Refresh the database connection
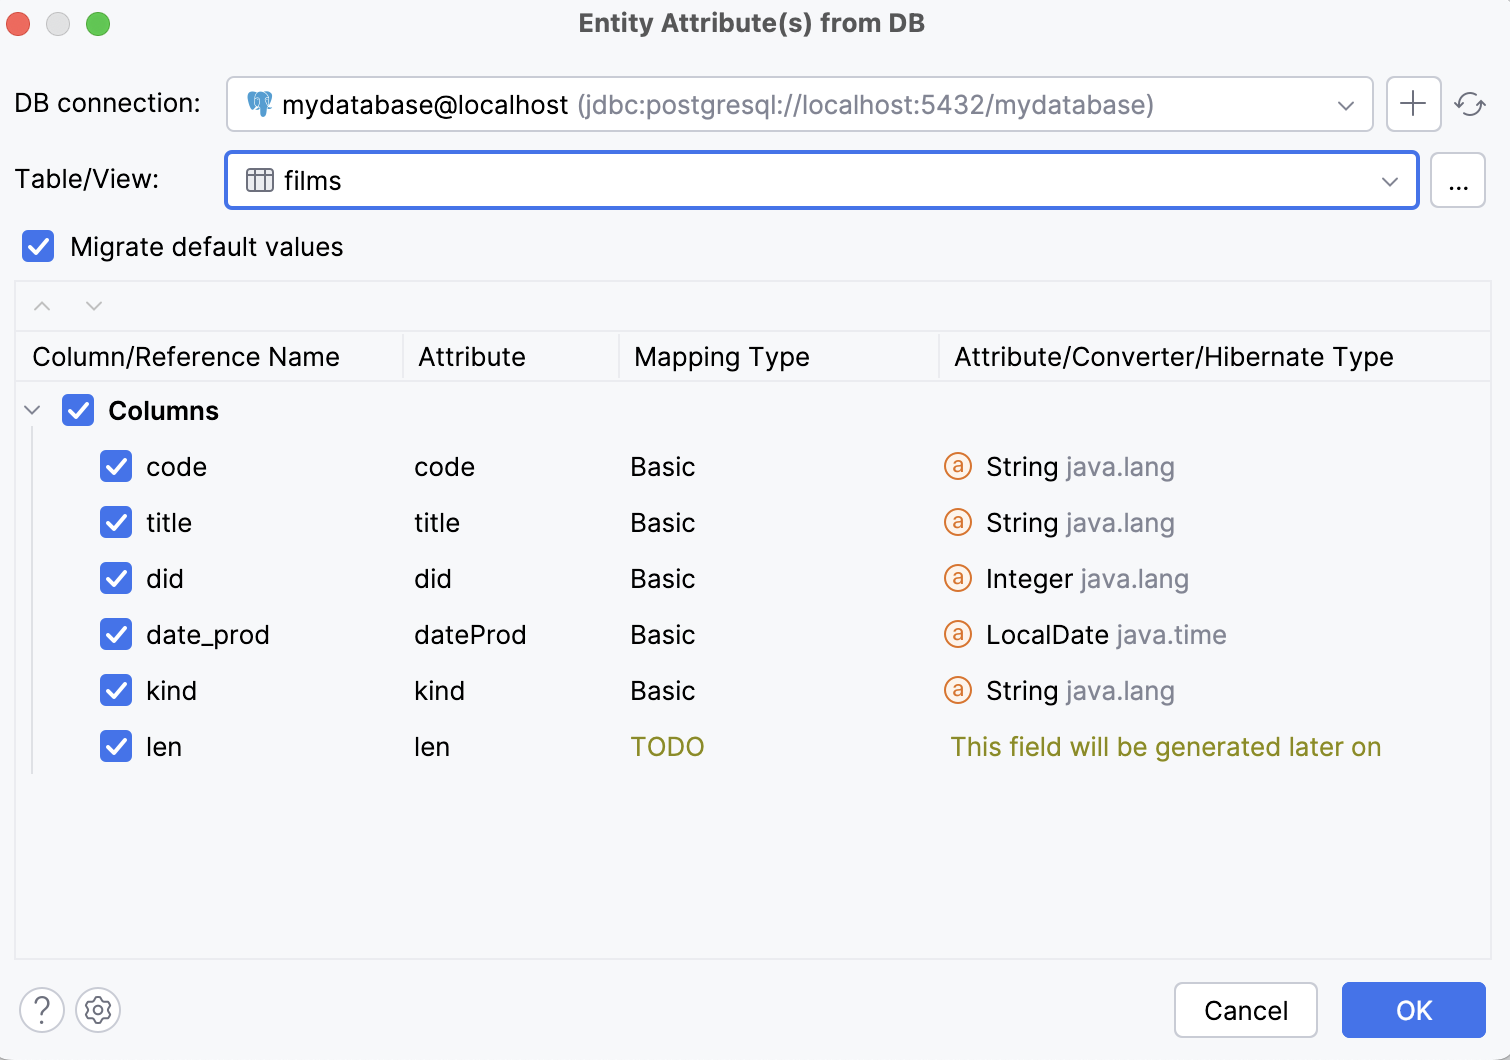This screenshot has height=1060, width=1510. (1469, 103)
